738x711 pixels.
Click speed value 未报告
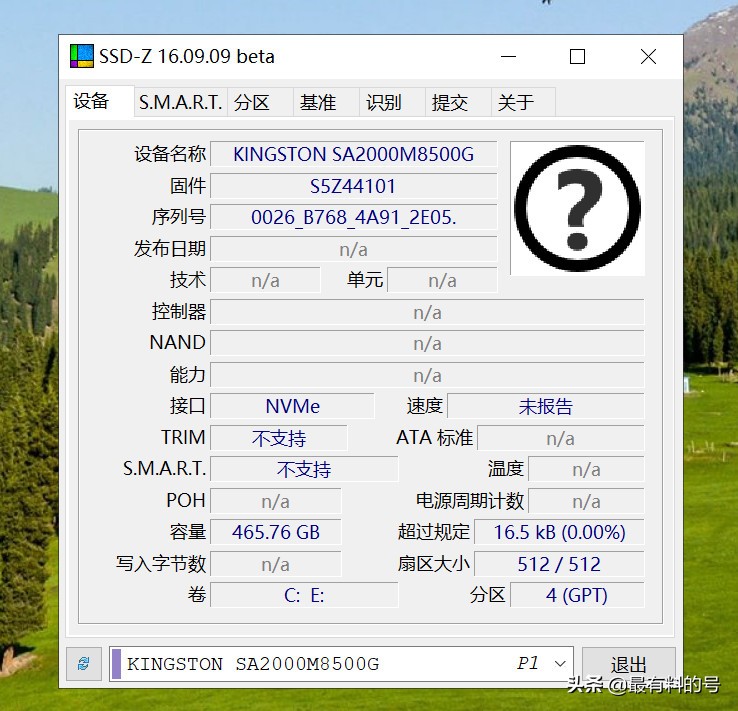coord(545,406)
